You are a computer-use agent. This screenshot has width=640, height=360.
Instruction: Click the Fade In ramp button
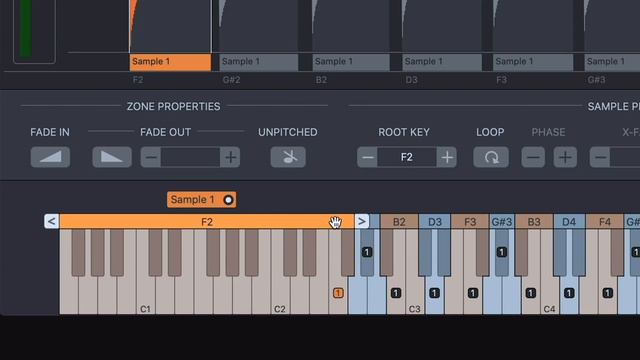(x=50, y=157)
